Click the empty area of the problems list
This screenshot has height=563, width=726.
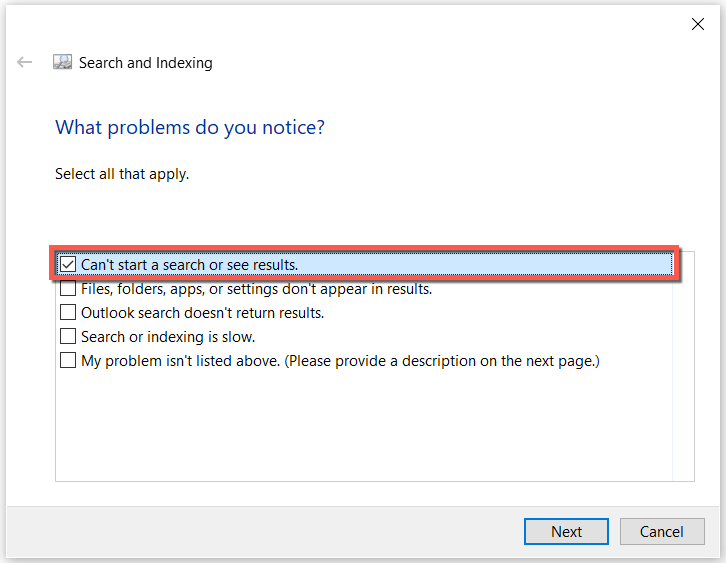pos(360,430)
